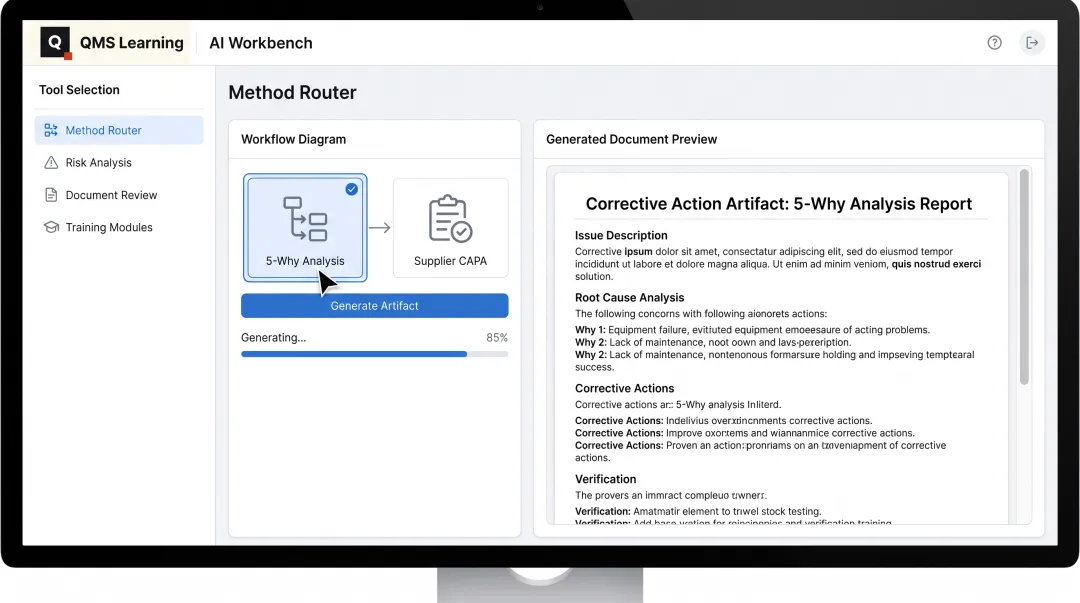The image size is (1080, 603).
Task: Select Method Router in Tool Selection
Action: click(x=119, y=130)
